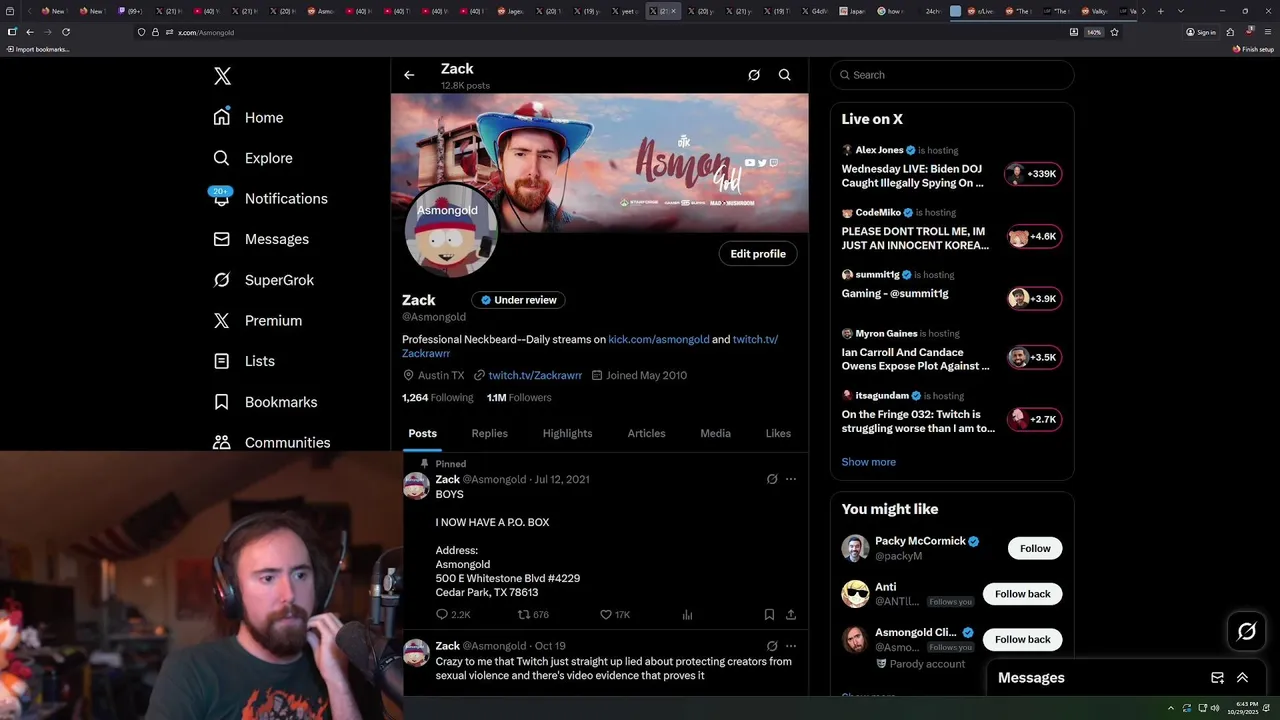Viewport: 1280px width, 720px height.
Task: Open Notifications with the 20+ badge
Action: (x=270, y=198)
